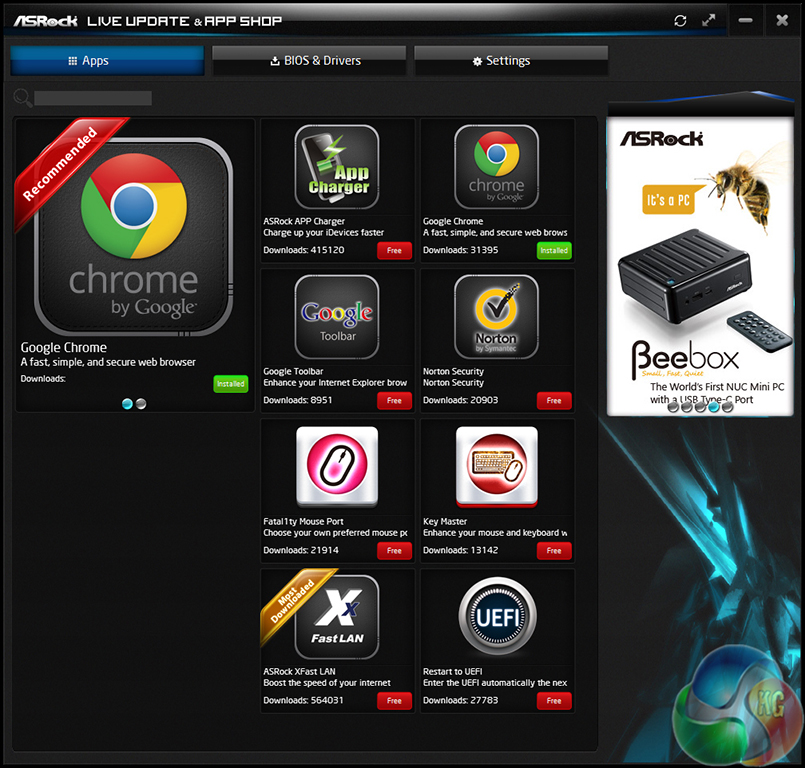Open the Settings tab
The width and height of the screenshot is (805, 768).
click(x=511, y=61)
